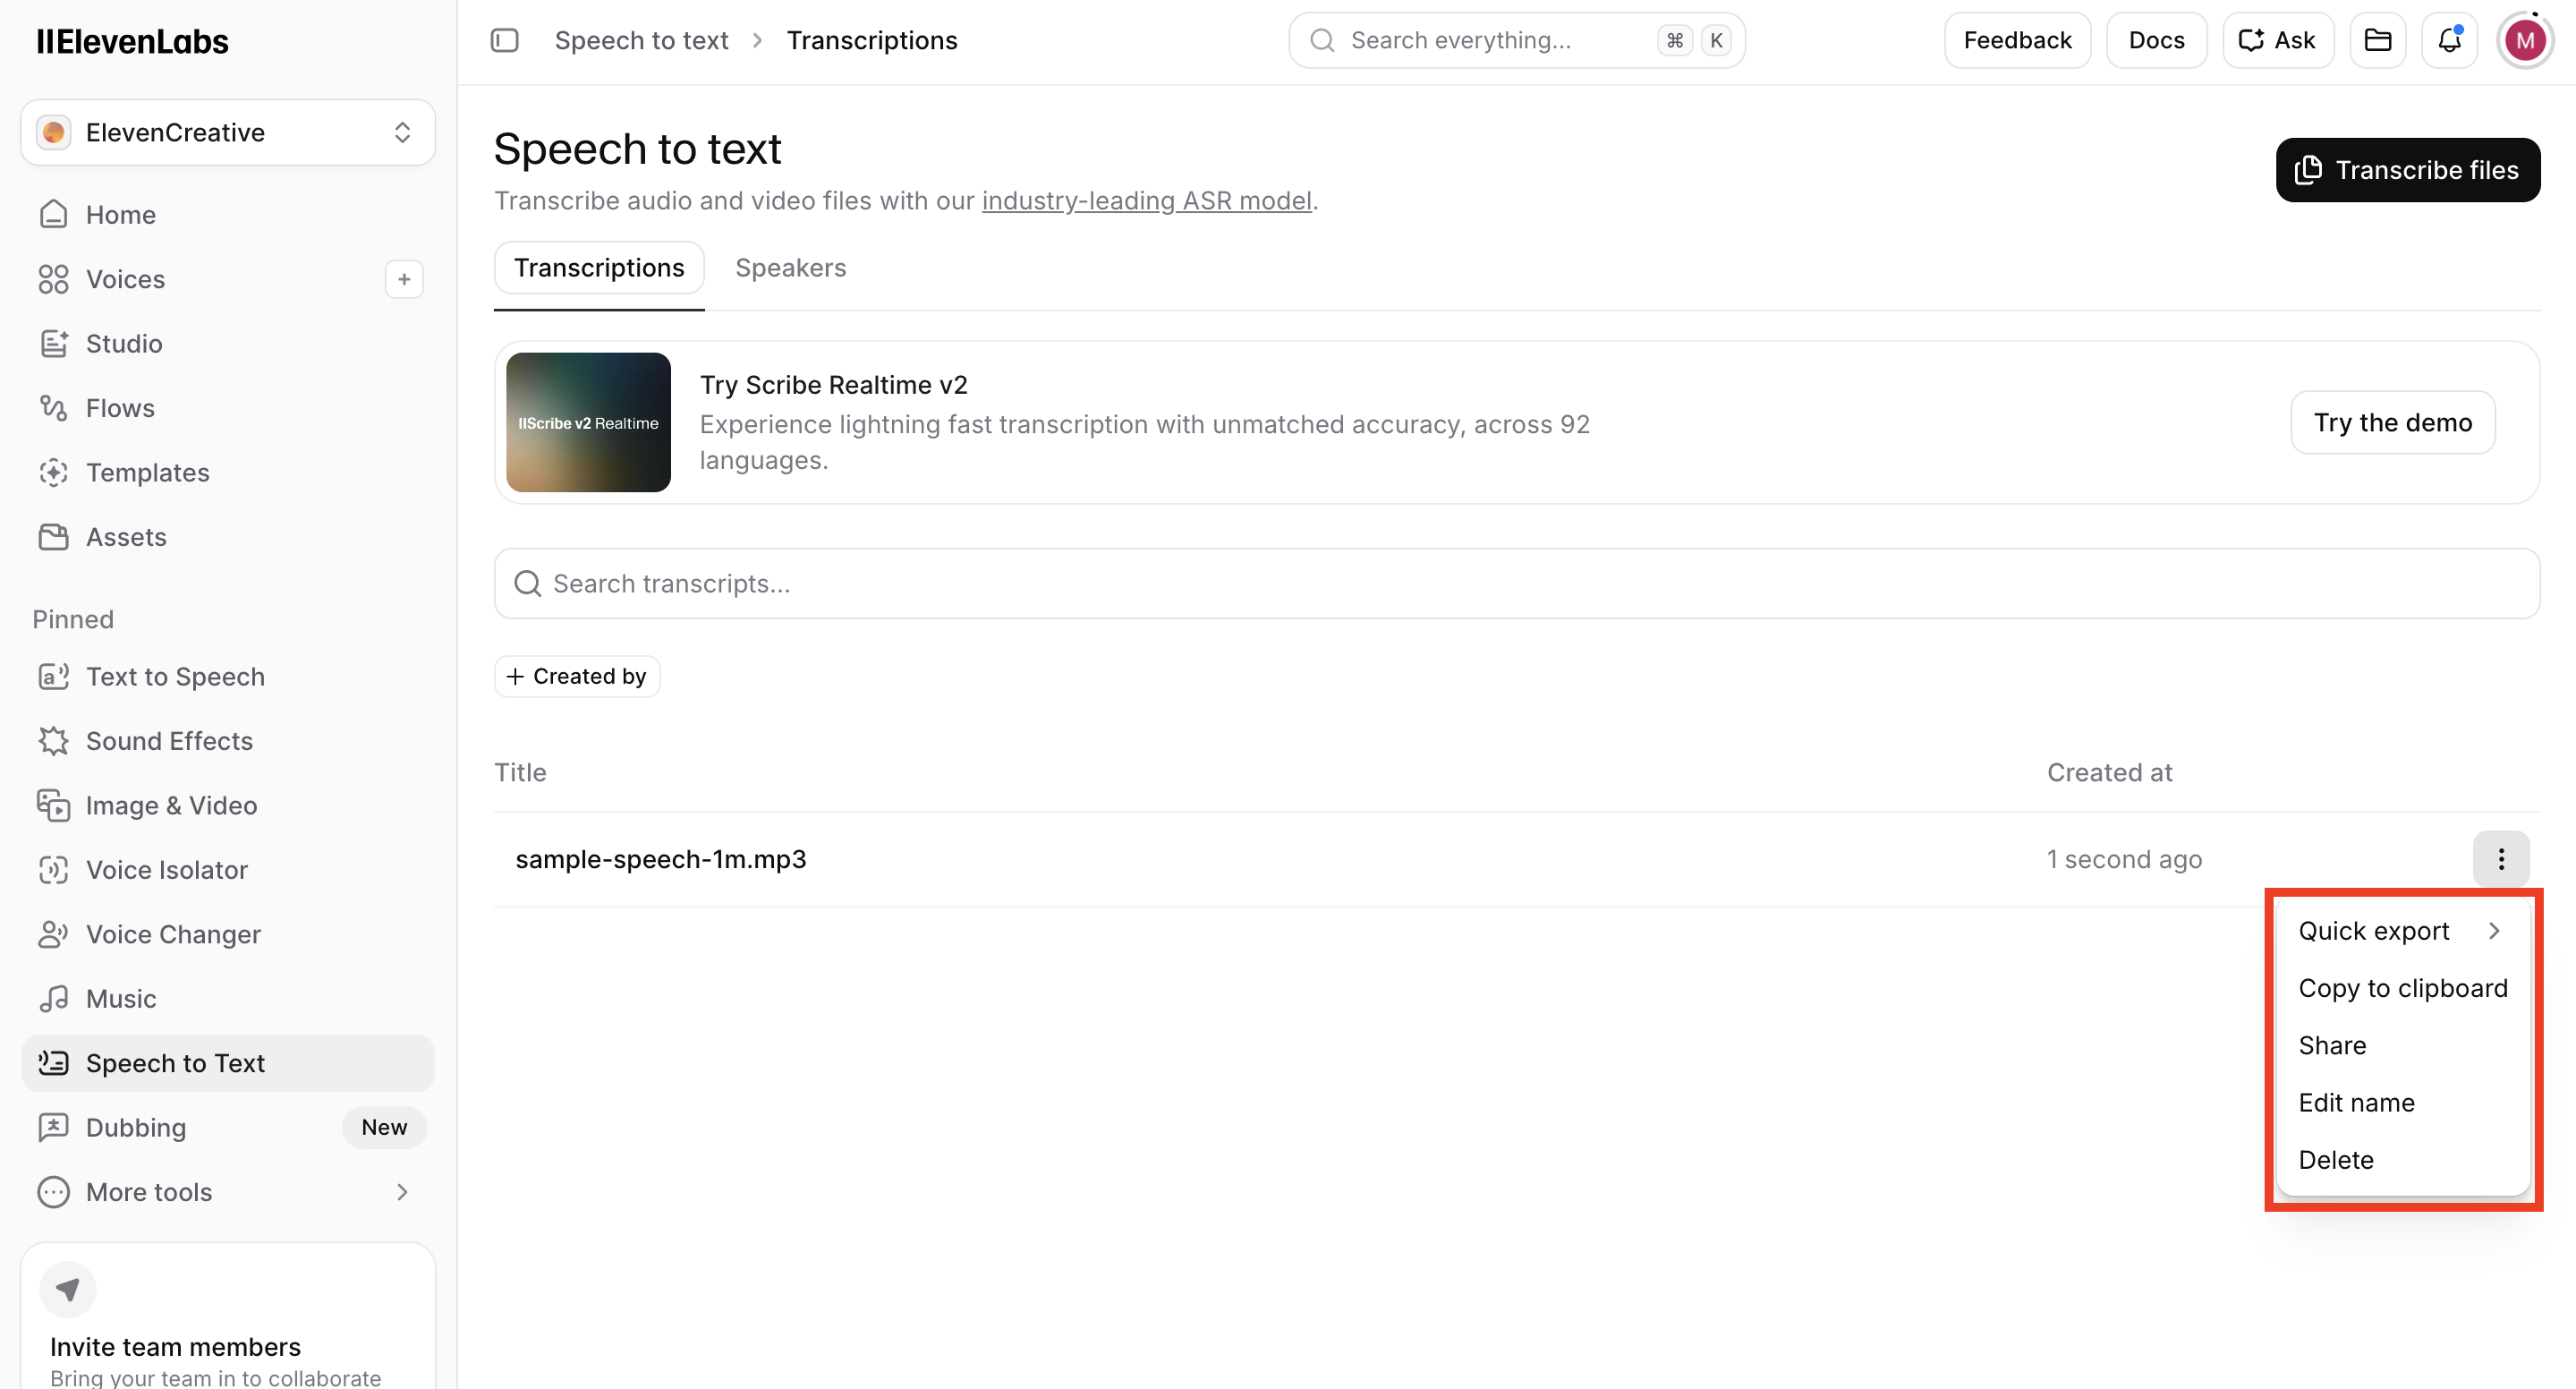Open Music tool
The height and width of the screenshot is (1389, 2576).
[x=228, y=998]
